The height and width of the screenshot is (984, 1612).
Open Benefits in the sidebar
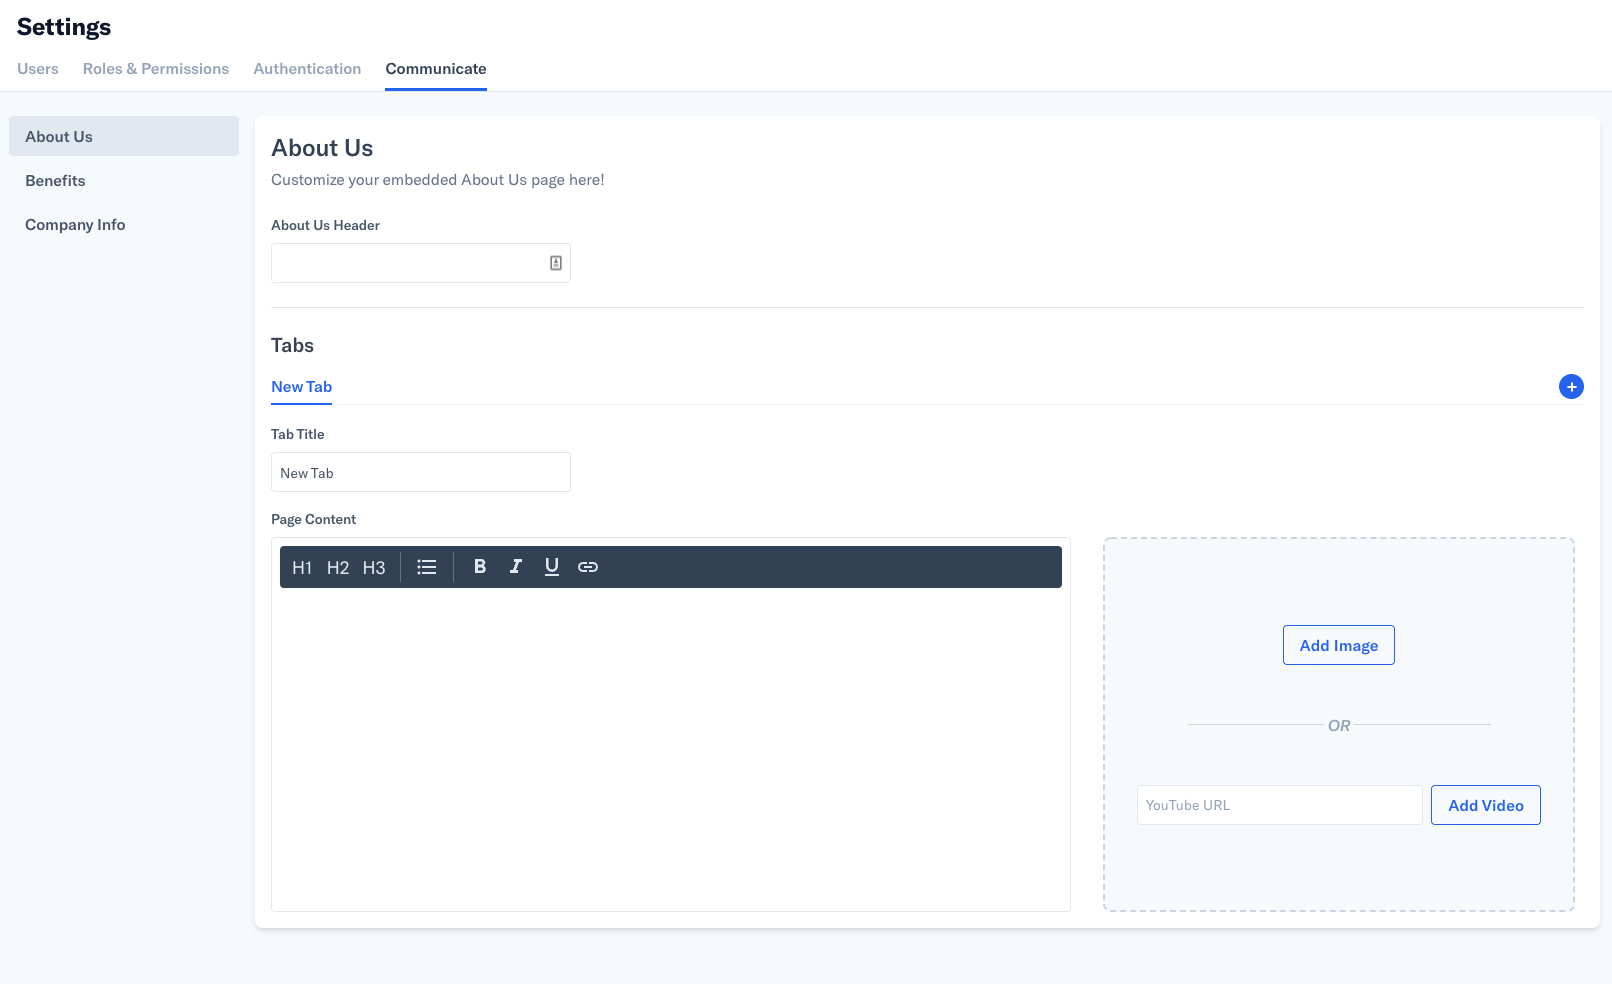tap(124, 180)
